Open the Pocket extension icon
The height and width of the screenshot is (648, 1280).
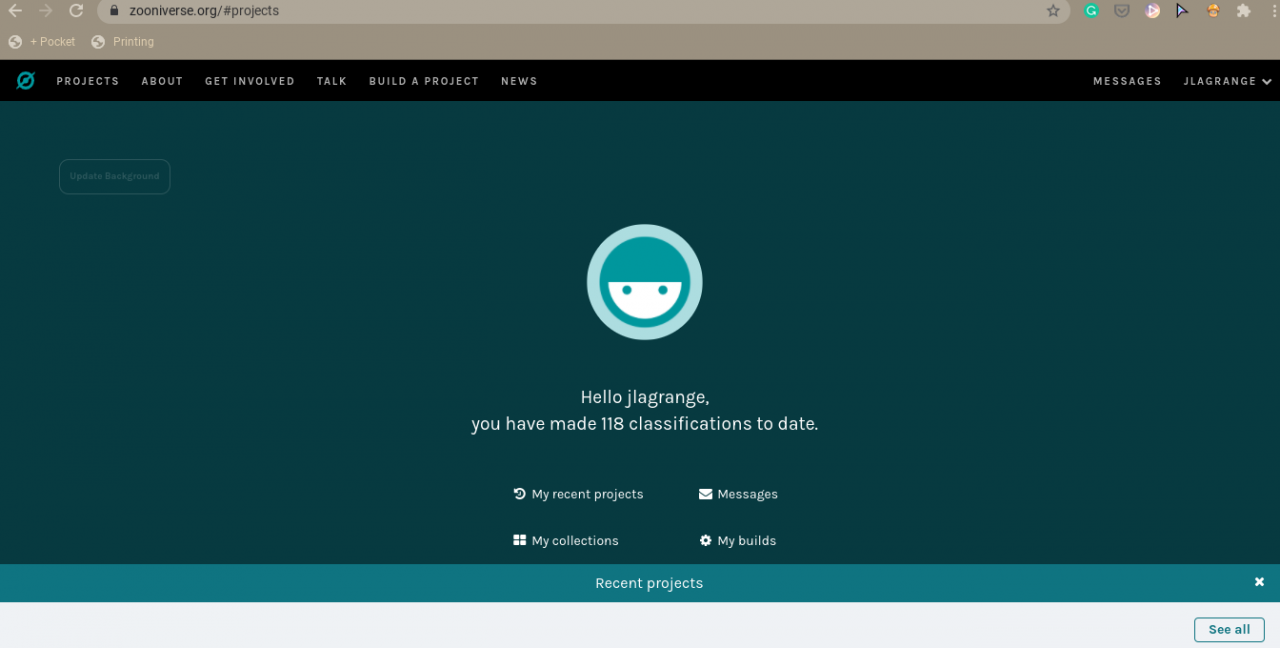[1122, 11]
